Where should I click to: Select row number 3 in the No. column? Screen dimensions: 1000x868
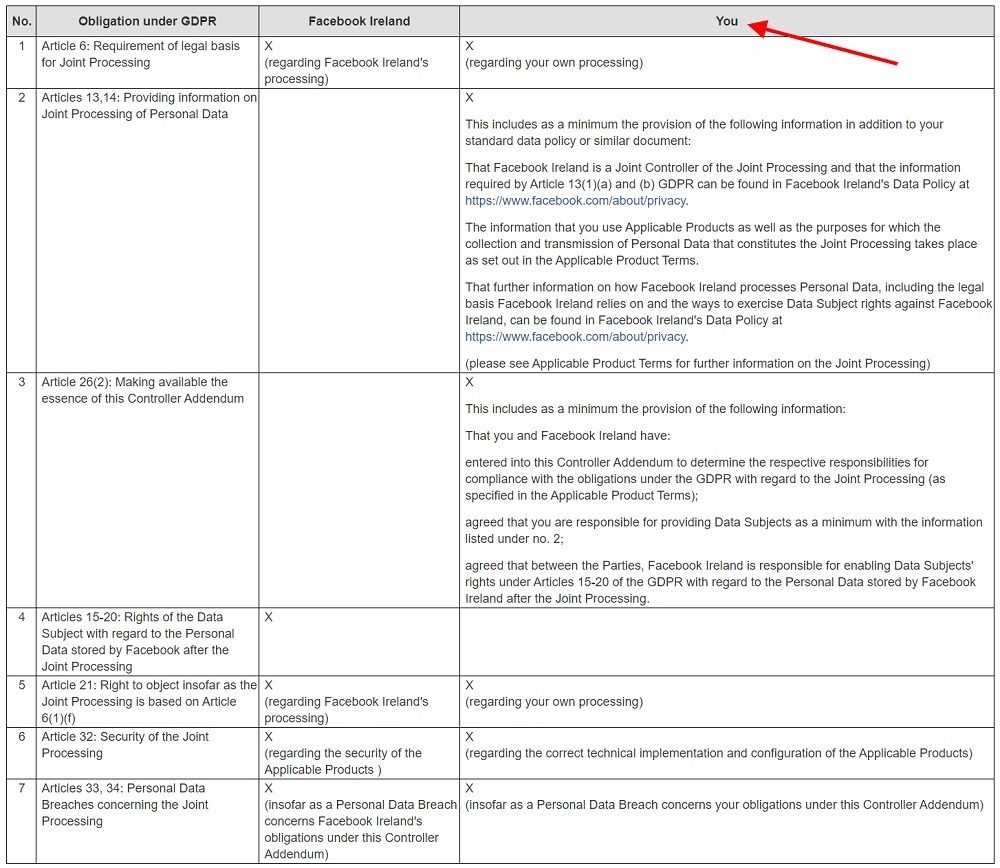click(x=22, y=382)
